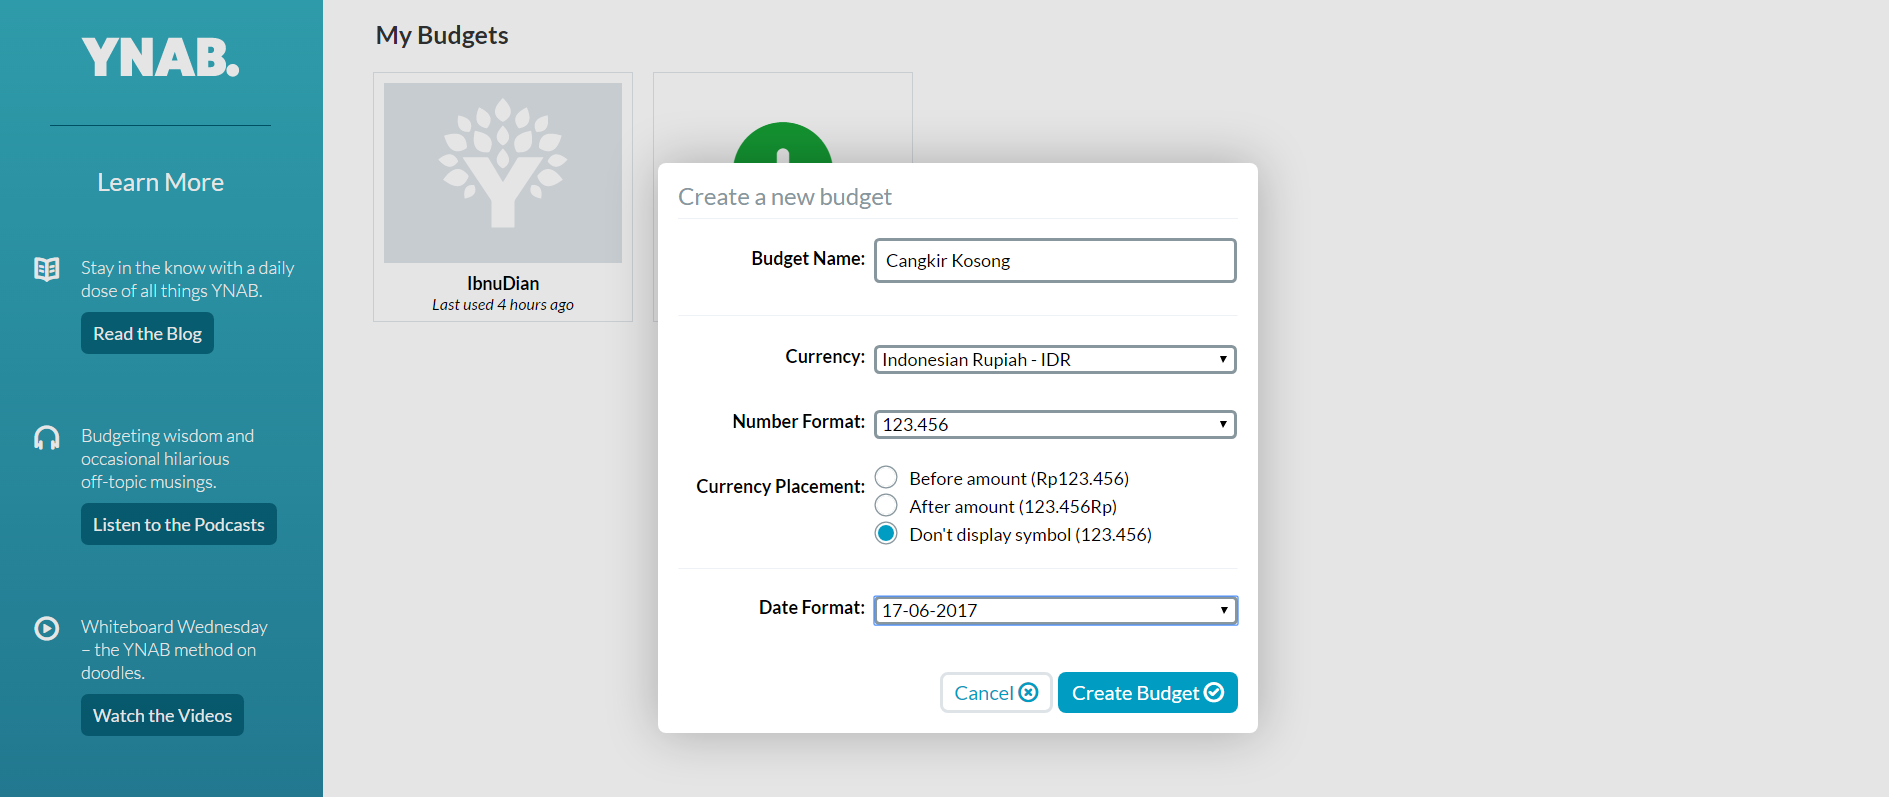
Task: Choose Don't display symbol option
Action: point(886,534)
